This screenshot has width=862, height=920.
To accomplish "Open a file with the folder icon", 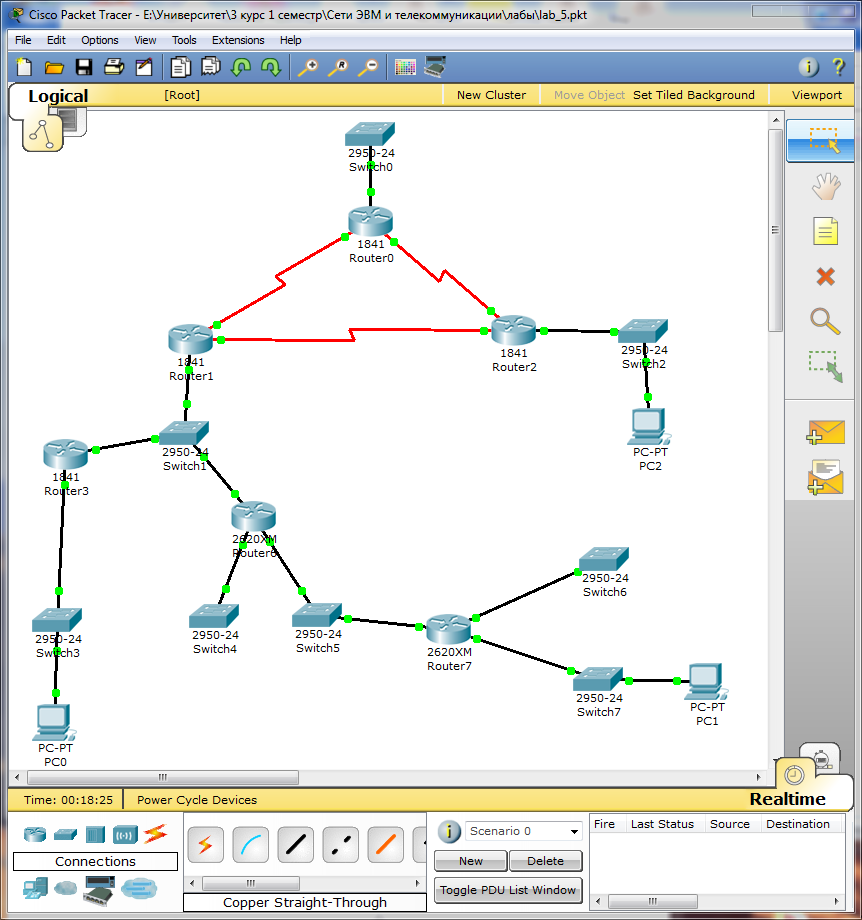I will click(x=54, y=67).
